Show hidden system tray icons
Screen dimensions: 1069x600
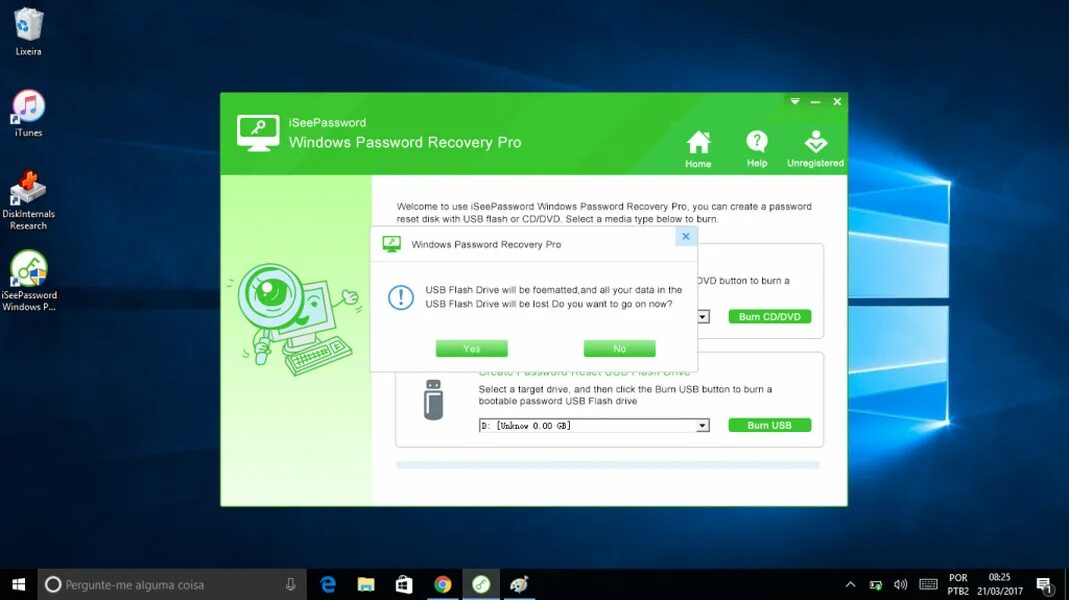(850, 584)
